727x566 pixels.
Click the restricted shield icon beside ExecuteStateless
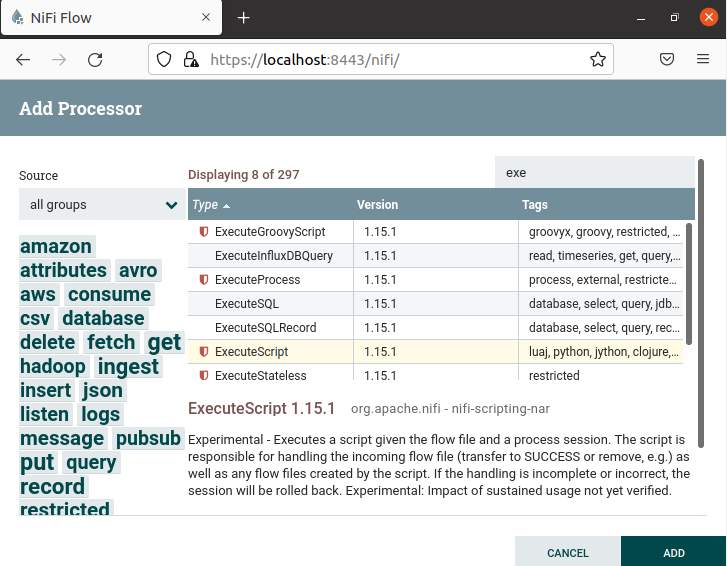click(204, 376)
